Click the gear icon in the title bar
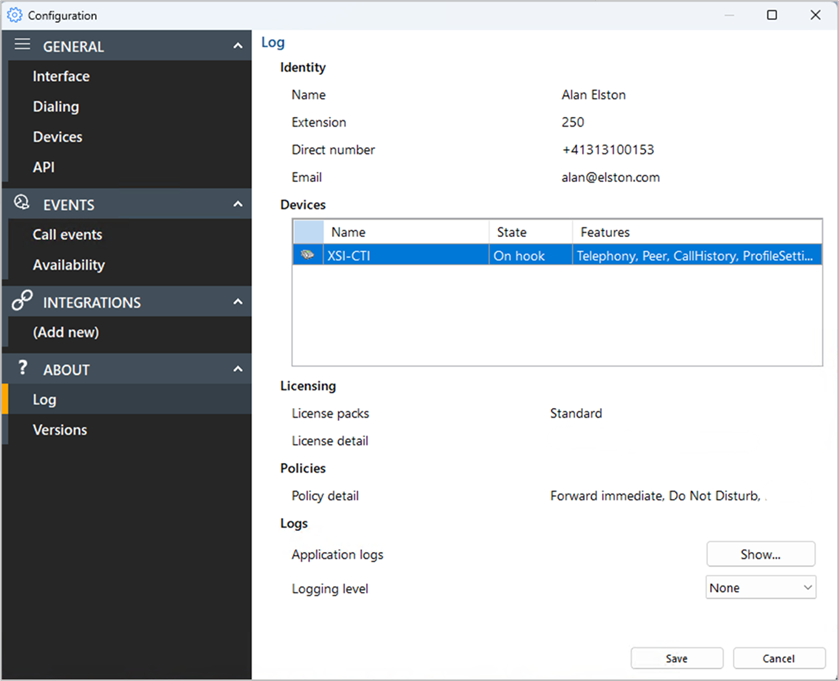 [x=14, y=15]
